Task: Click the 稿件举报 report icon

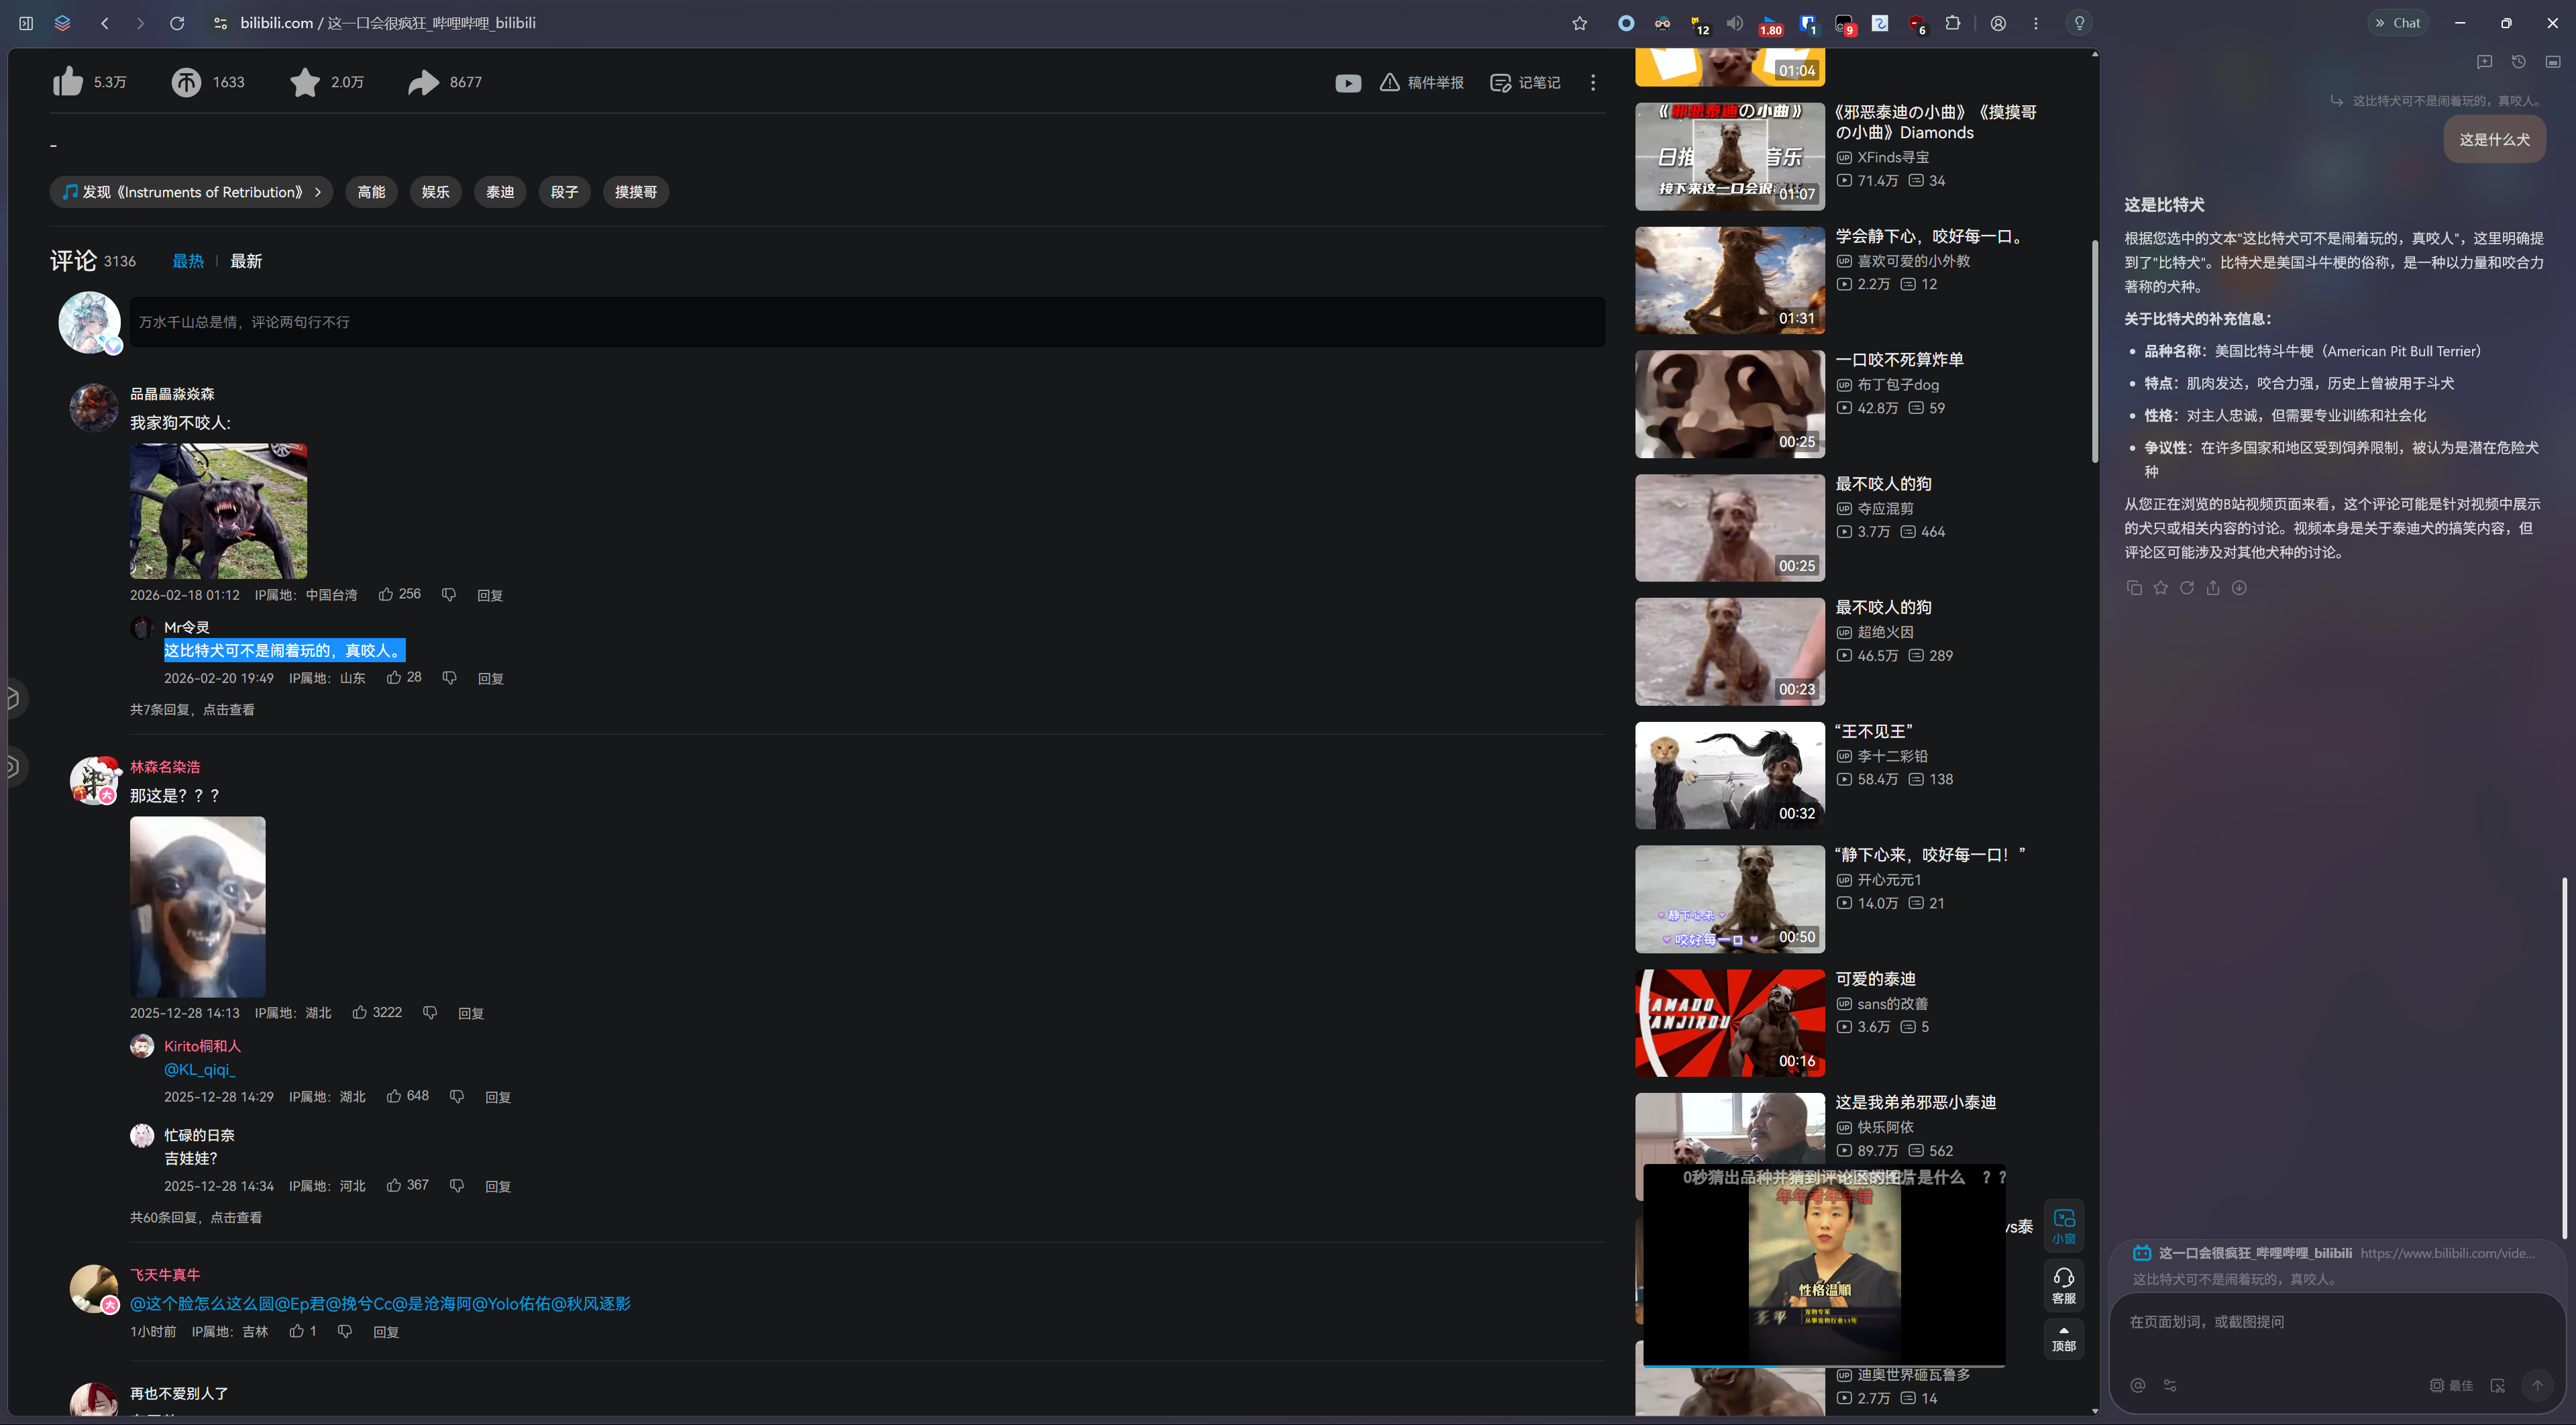Action: (x=1389, y=83)
